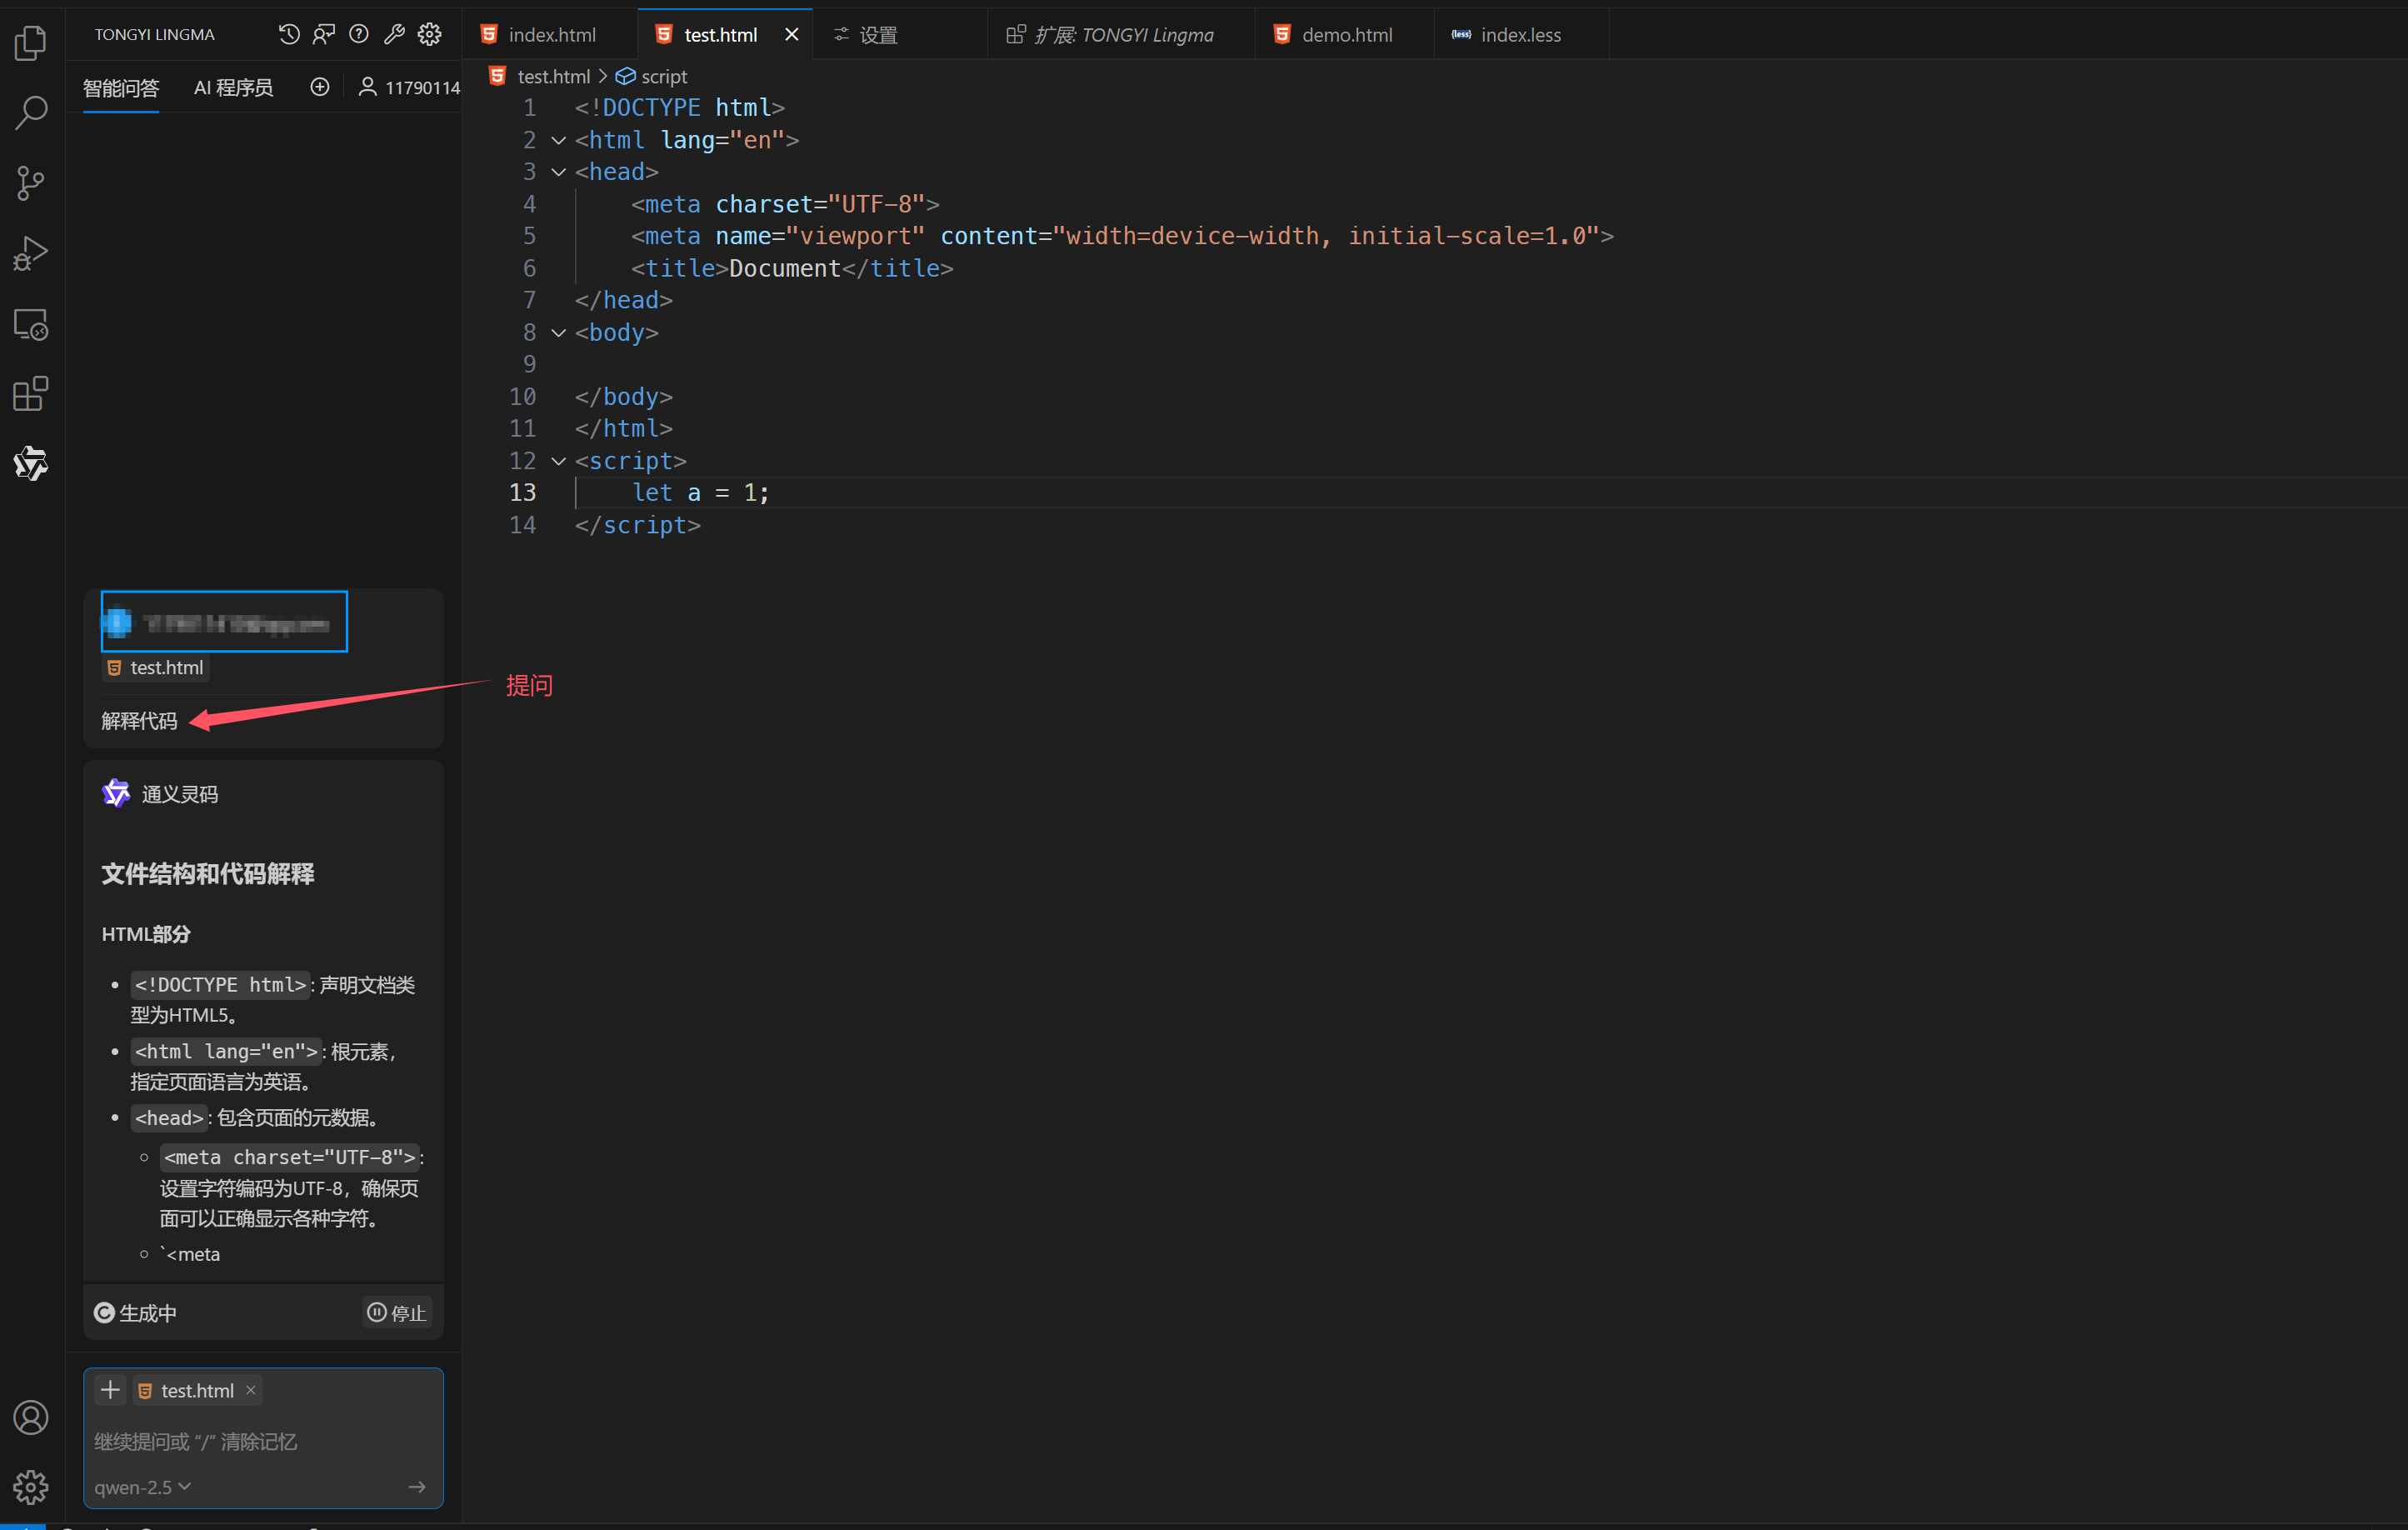Click the test.html file chip in question
Viewport: 2408px width, 1530px height.
[155, 667]
